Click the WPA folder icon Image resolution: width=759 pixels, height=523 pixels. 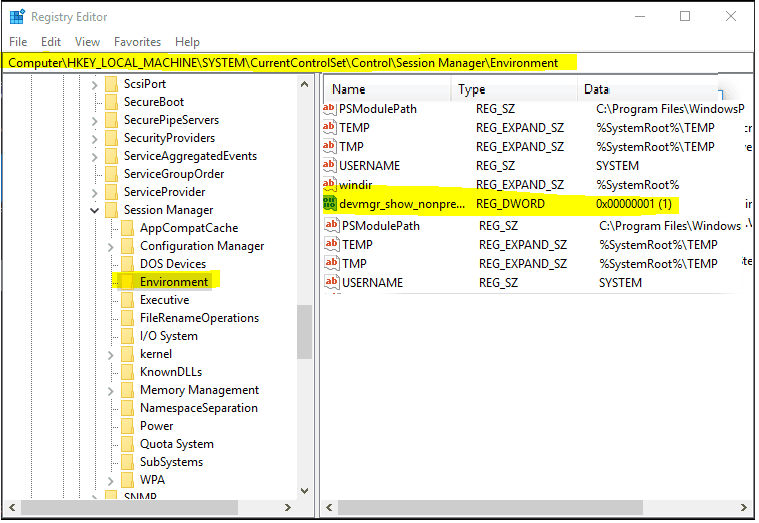[127, 480]
